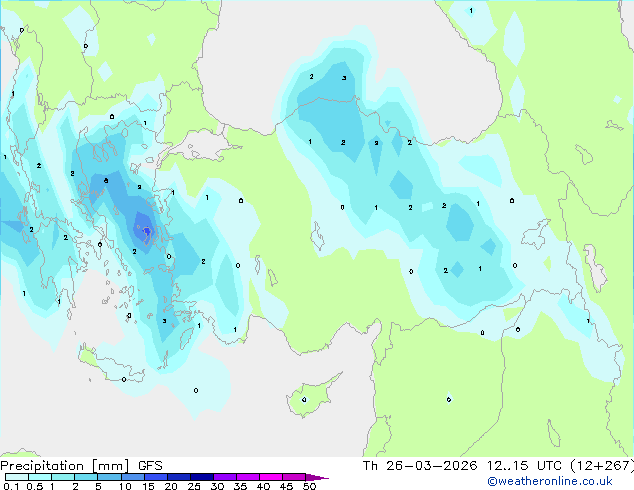Viewport: 634px width, 490px height.
Task: Click the legend label '0.1'
Action: click(11, 486)
